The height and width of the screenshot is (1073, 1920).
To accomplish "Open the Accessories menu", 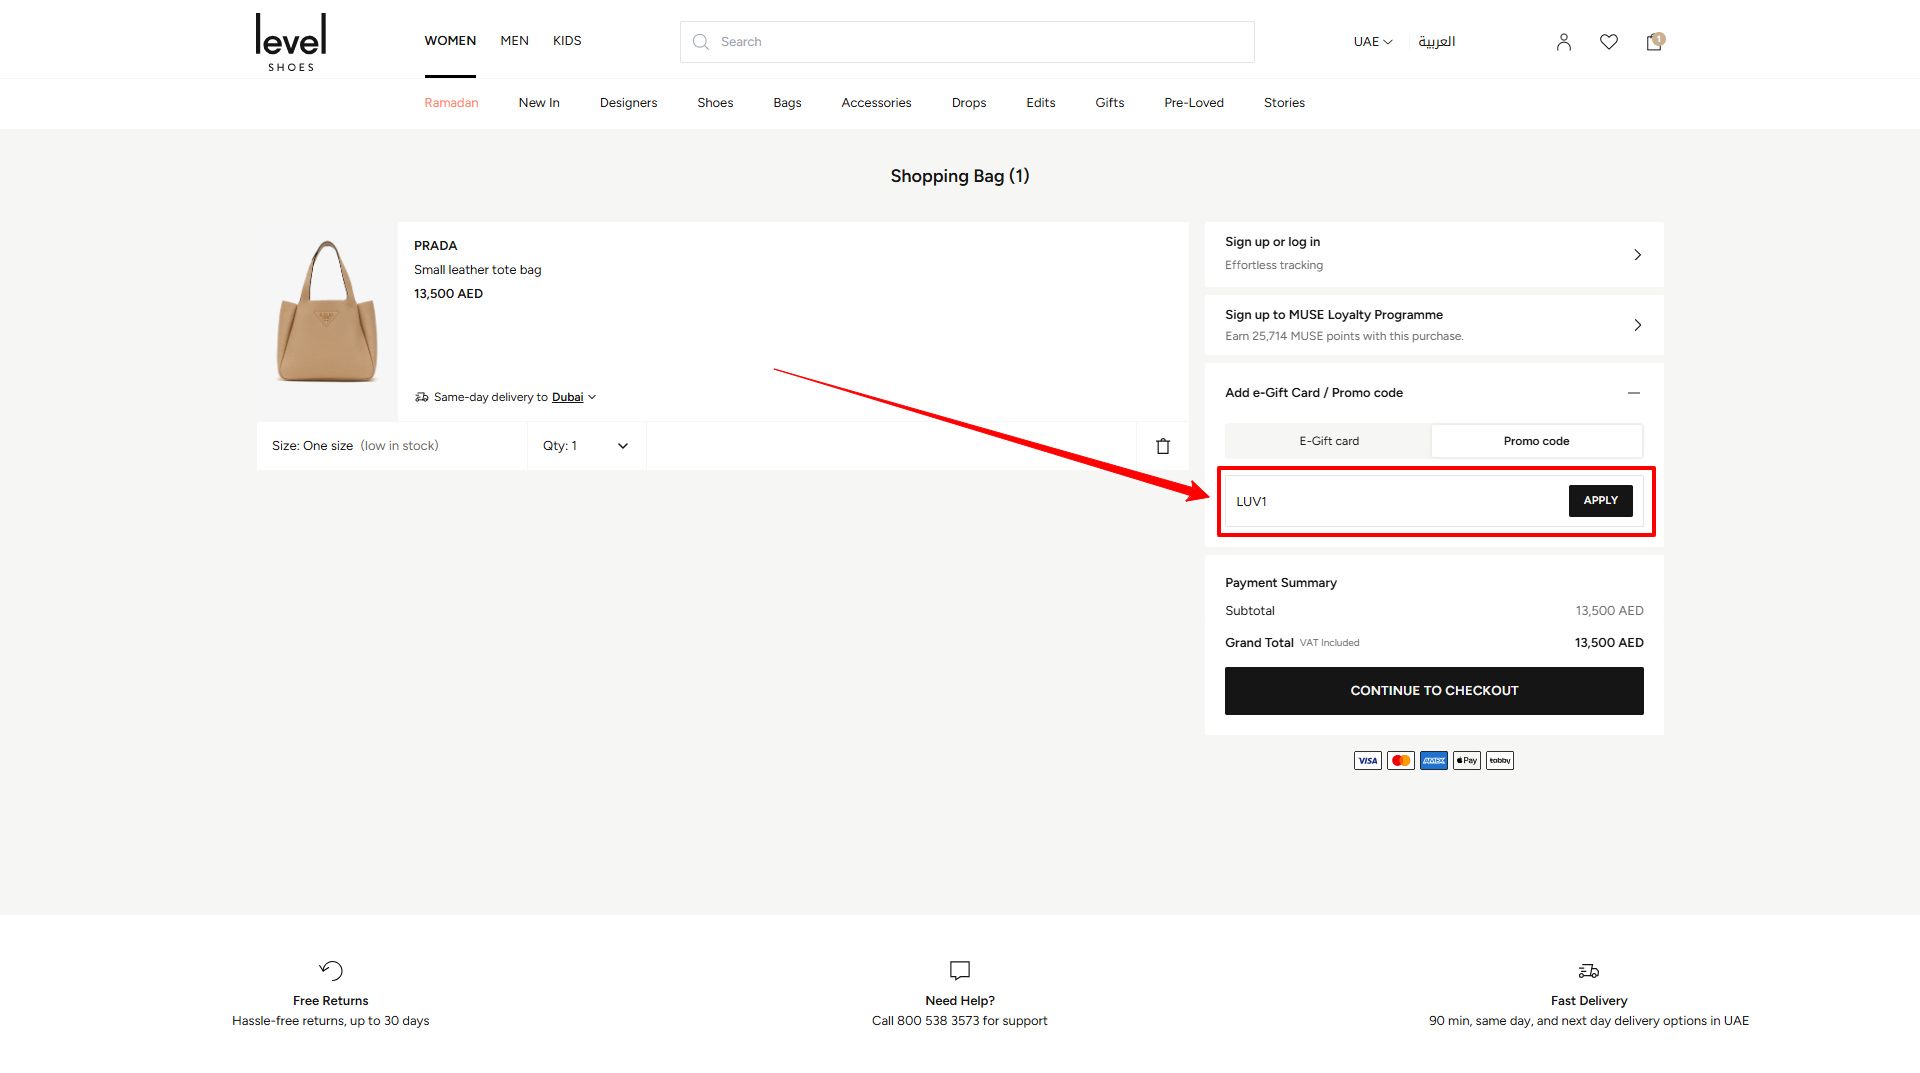I will tap(876, 103).
